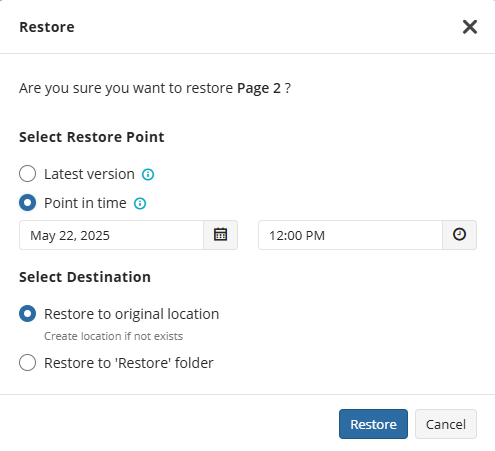Cancel the restore operation
This screenshot has height=451, width=495.
click(x=446, y=424)
